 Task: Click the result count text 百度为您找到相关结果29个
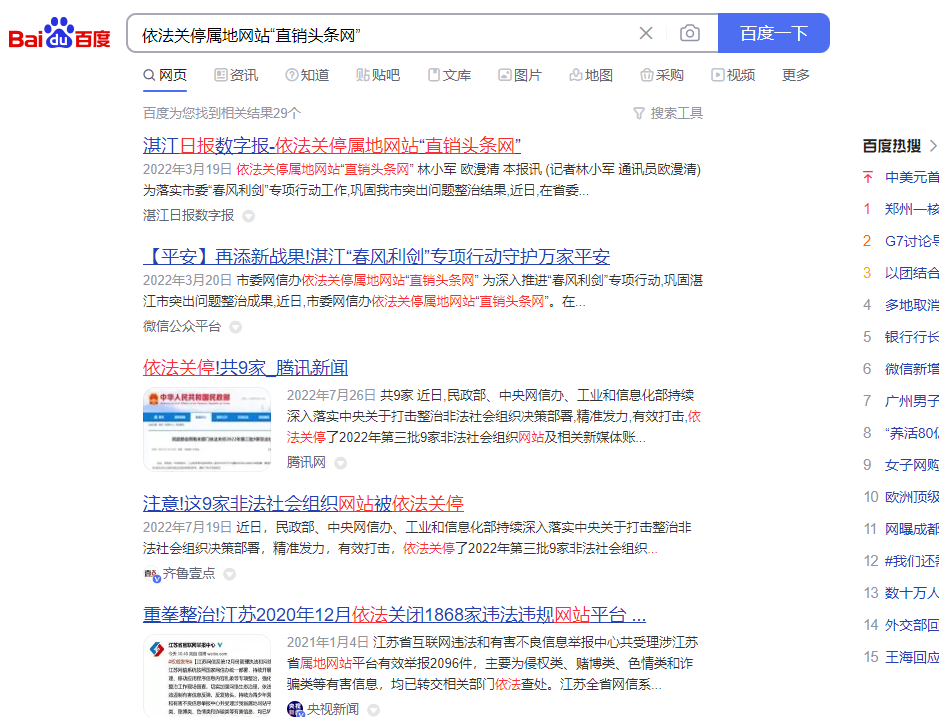tap(222, 113)
